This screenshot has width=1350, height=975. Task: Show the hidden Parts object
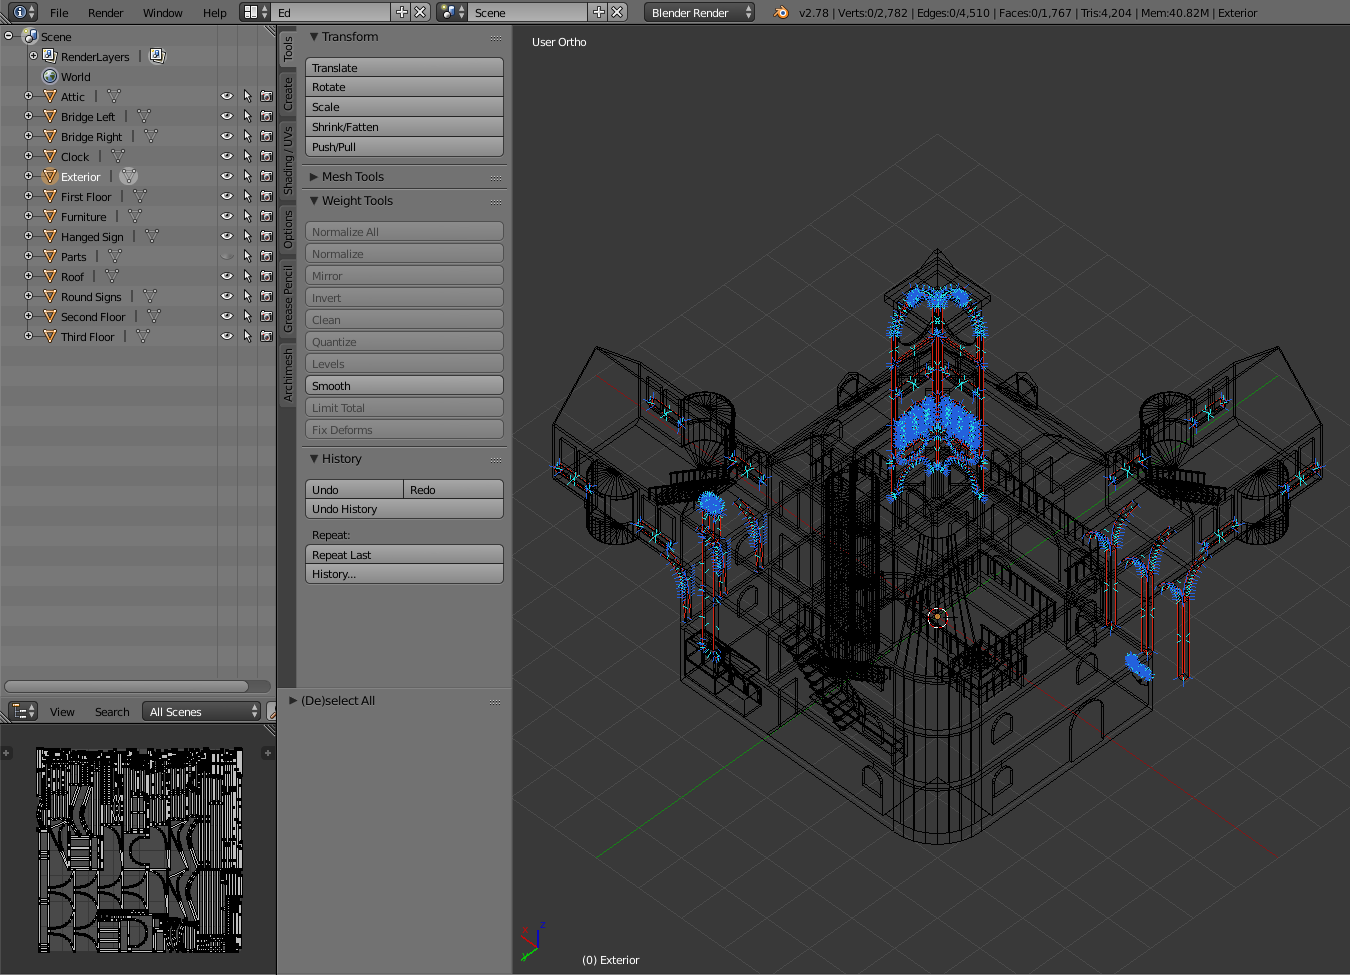[x=227, y=257]
